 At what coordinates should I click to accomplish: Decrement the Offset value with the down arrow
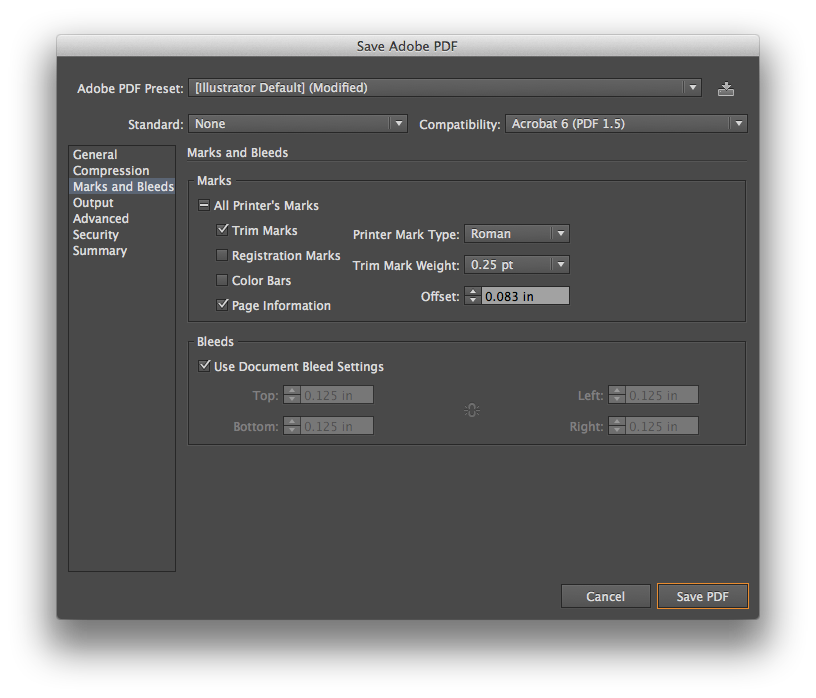[472, 299]
